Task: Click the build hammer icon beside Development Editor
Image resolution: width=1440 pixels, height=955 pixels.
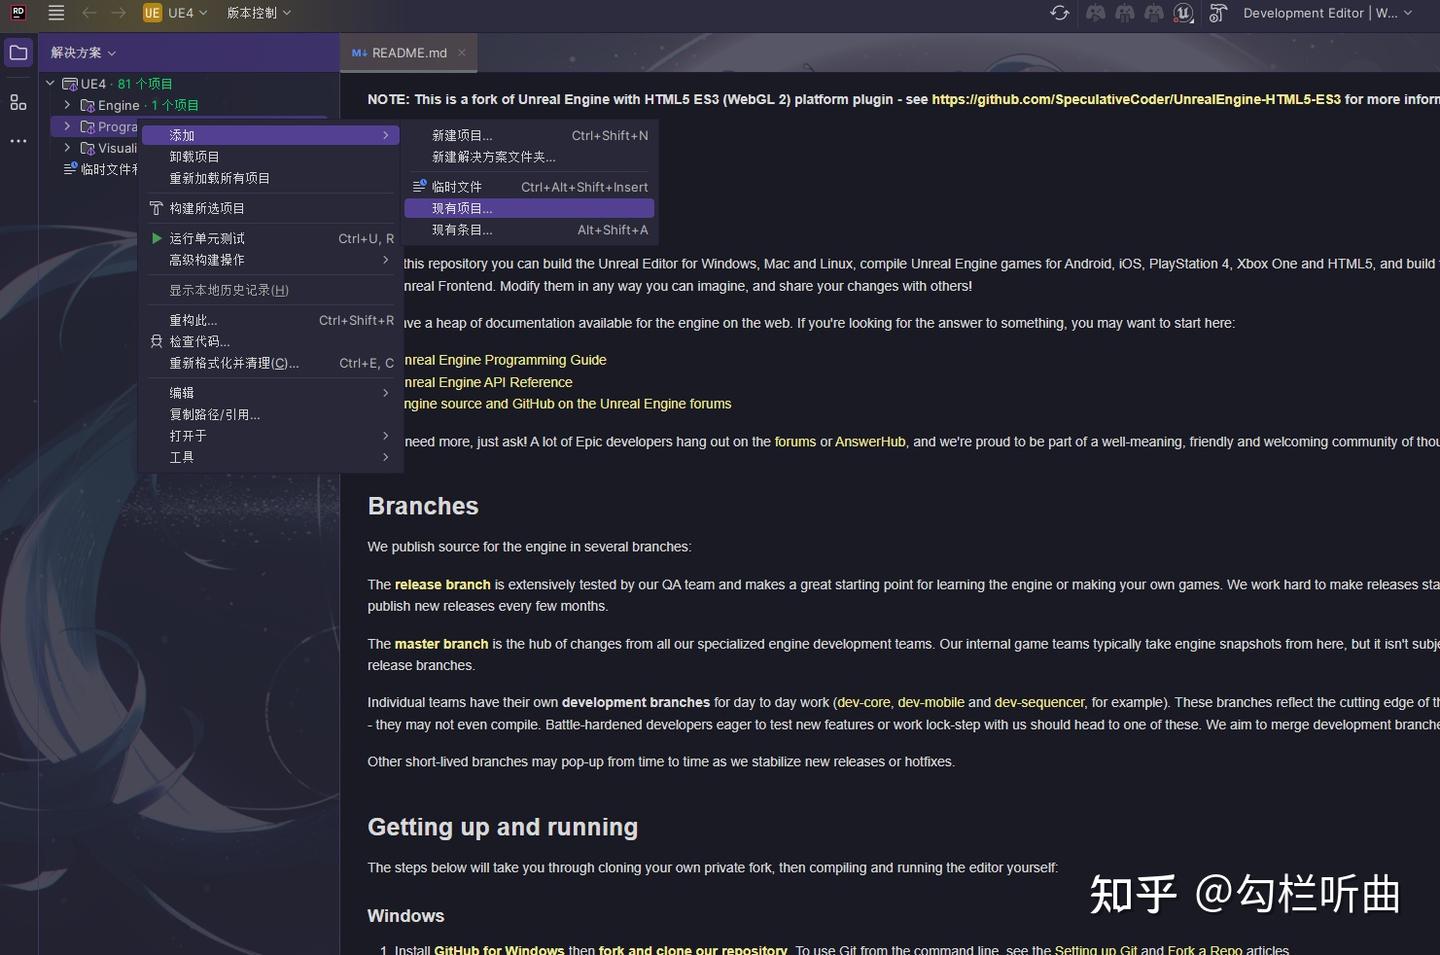Action: pos(1218,13)
